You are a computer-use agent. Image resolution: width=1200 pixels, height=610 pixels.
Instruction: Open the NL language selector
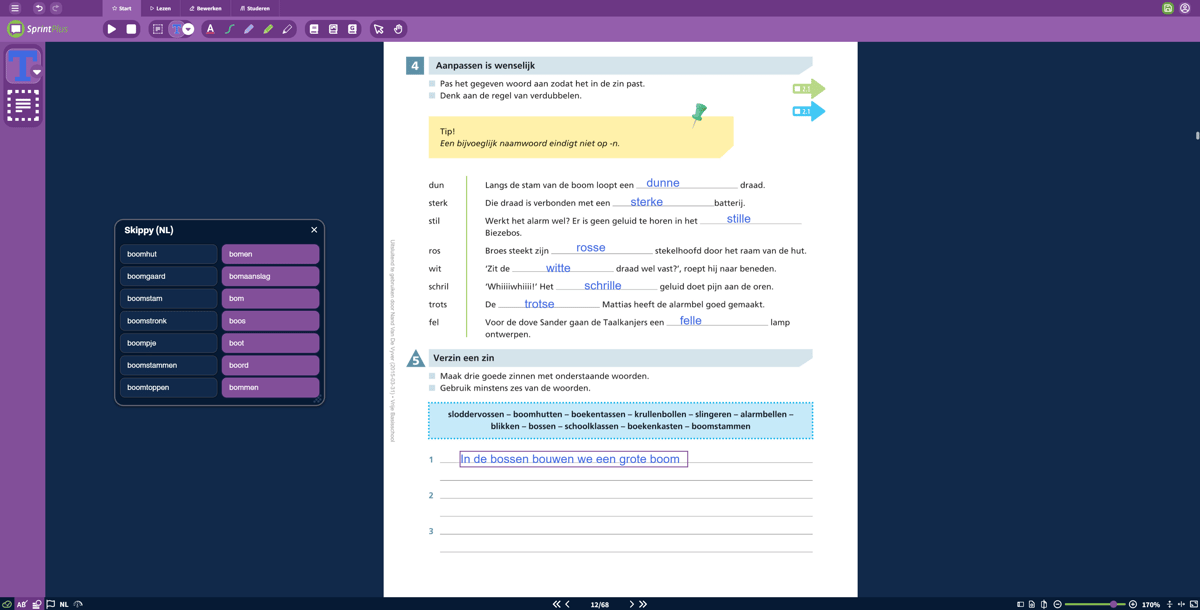(x=64, y=604)
